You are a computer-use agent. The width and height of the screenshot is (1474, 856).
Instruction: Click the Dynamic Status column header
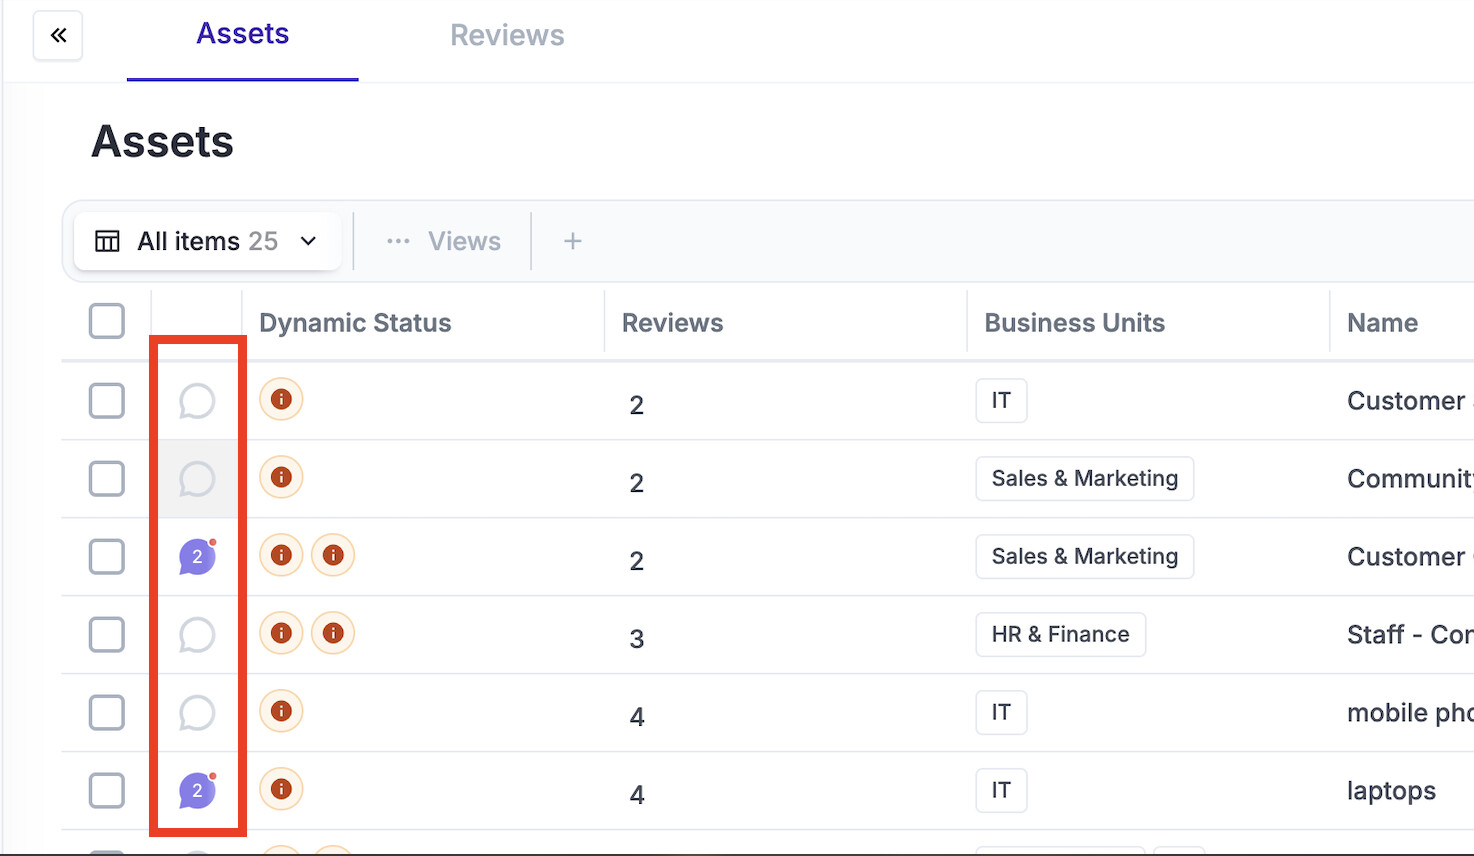point(355,323)
